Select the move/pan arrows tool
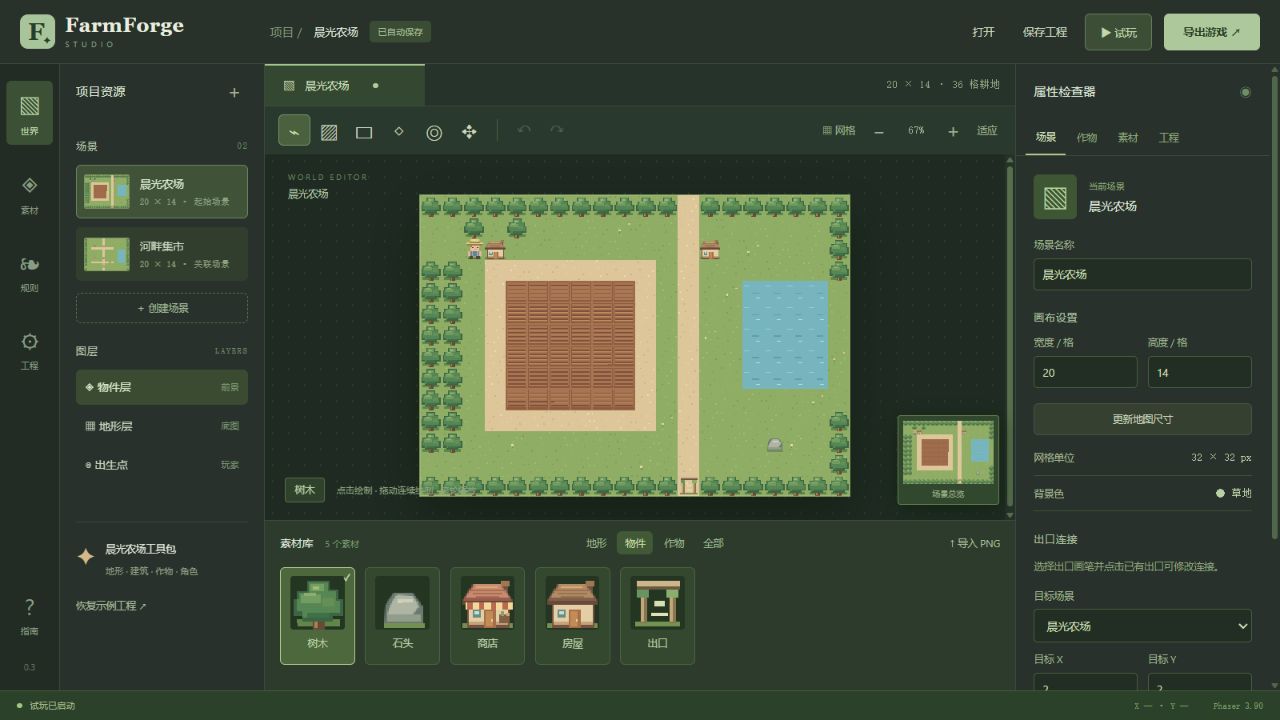1280x720 pixels. (x=469, y=131)
